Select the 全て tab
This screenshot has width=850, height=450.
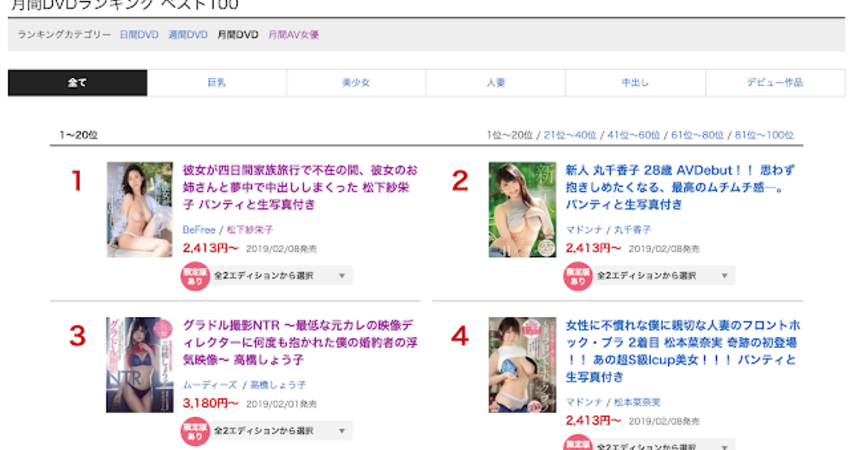point(77,83)
